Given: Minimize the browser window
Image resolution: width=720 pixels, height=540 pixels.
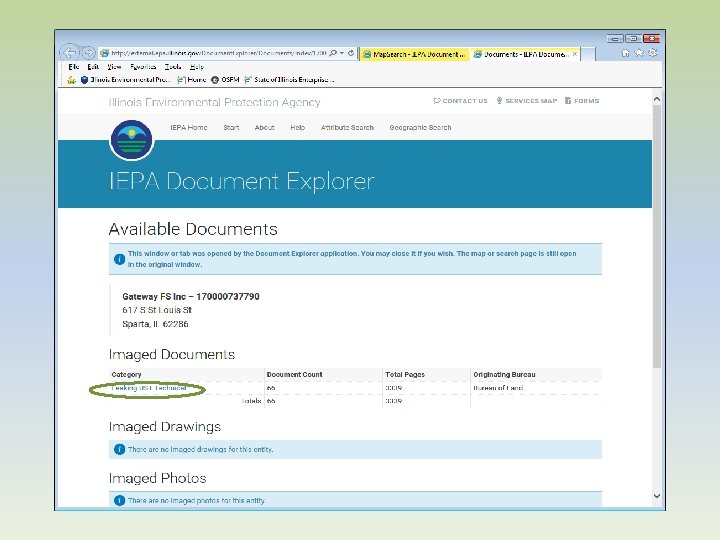Looking at the screenshot, I should 614,39.
